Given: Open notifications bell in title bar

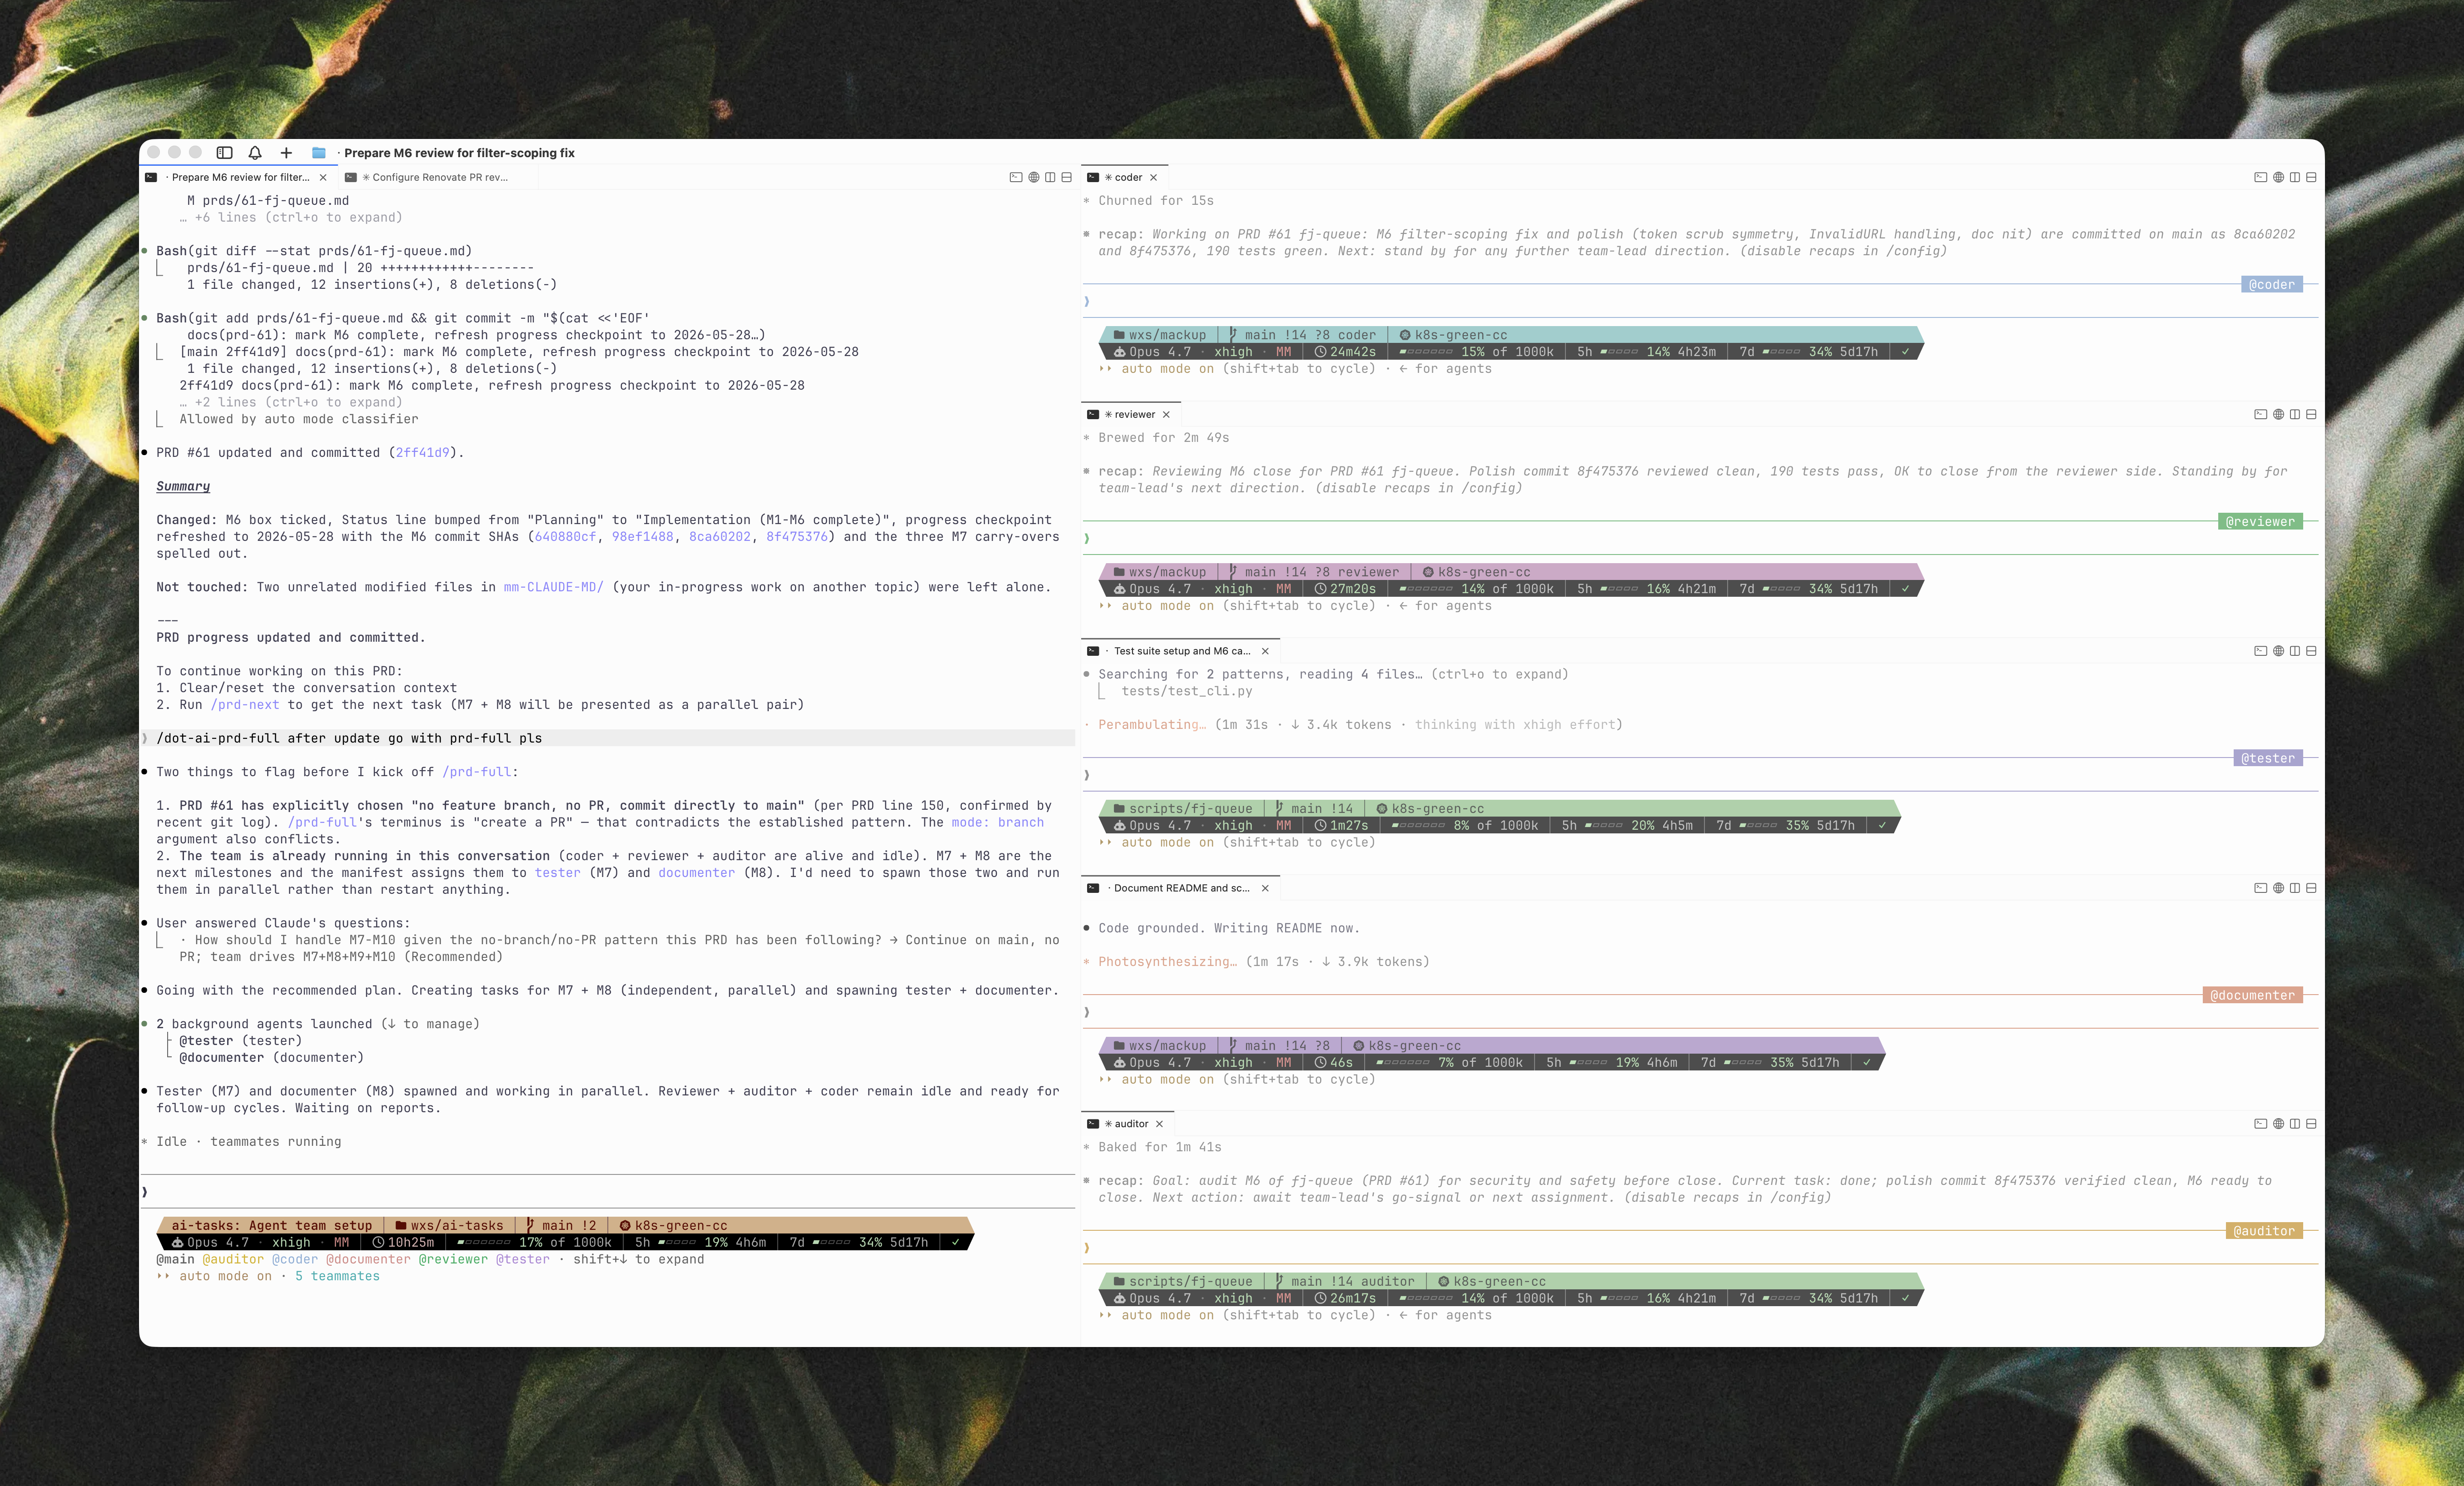Looking at the screenshot, I should click(255, 153).
